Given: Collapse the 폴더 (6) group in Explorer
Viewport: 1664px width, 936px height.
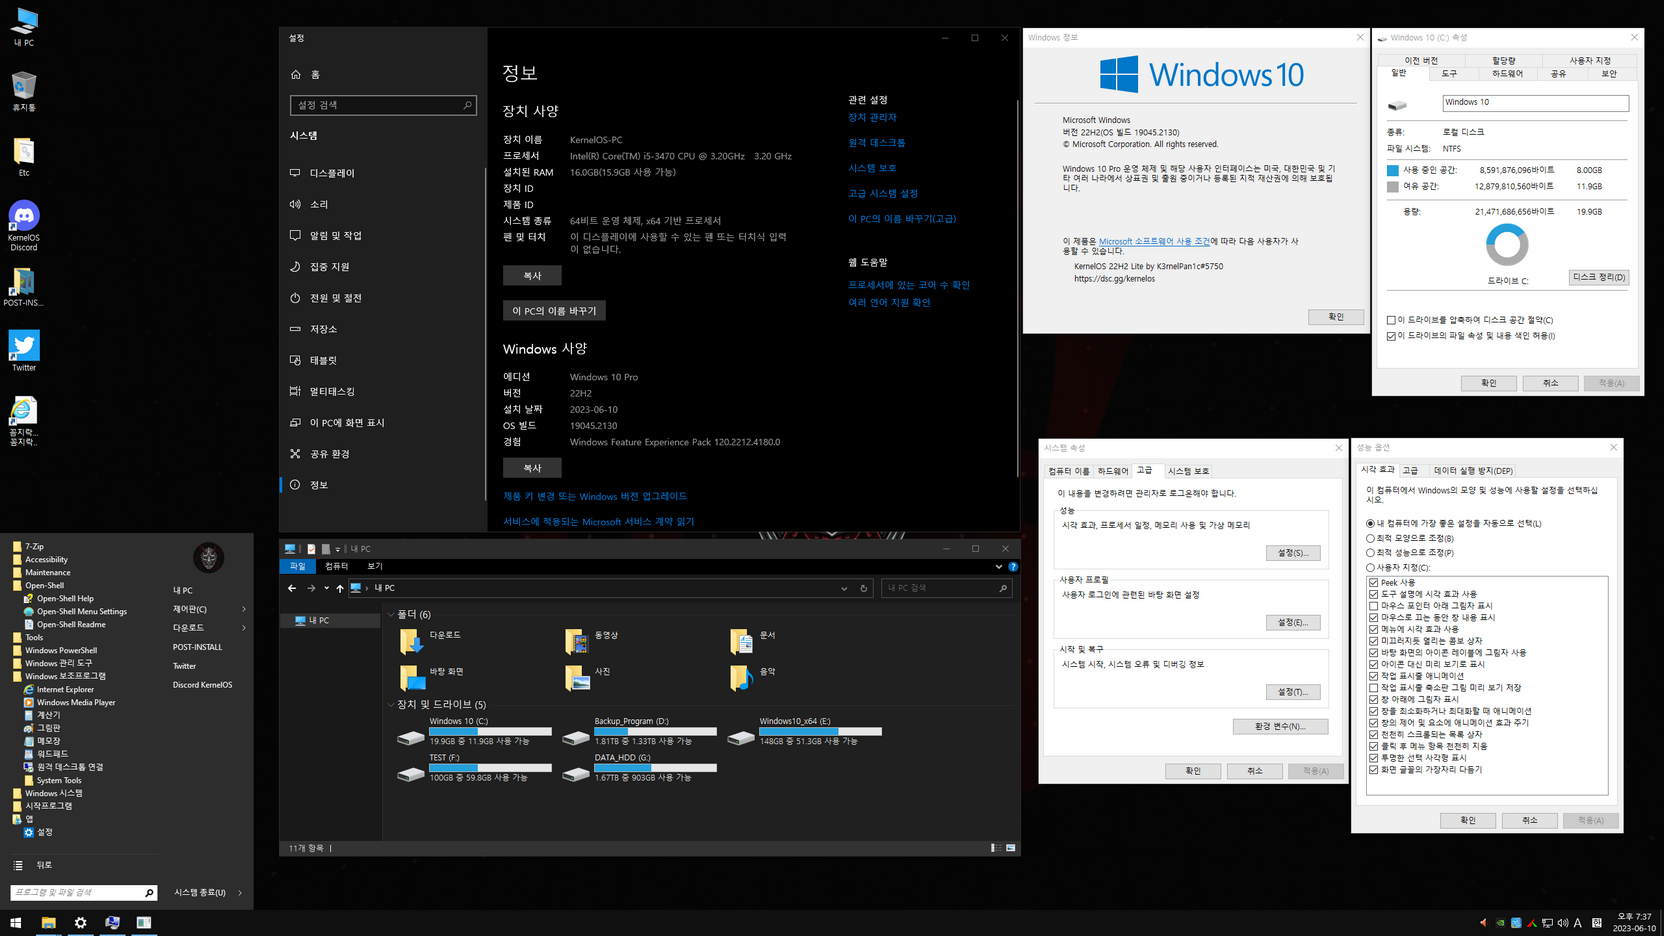Looking at the screenshot, I should coord(391,614).
